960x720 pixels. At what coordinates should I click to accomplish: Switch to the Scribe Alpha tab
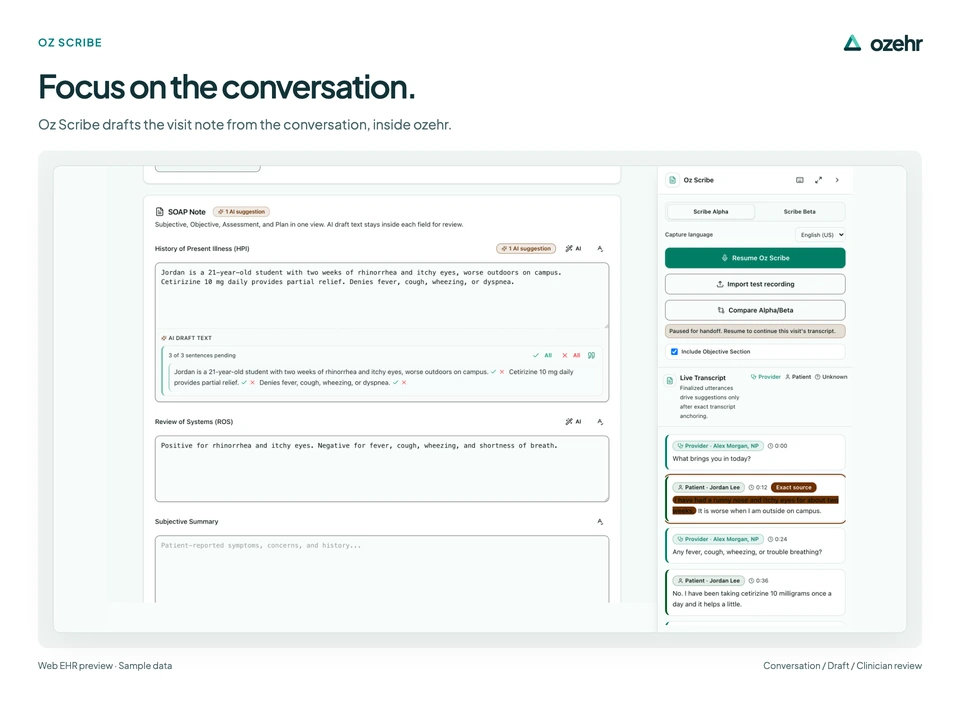[711, 212]
